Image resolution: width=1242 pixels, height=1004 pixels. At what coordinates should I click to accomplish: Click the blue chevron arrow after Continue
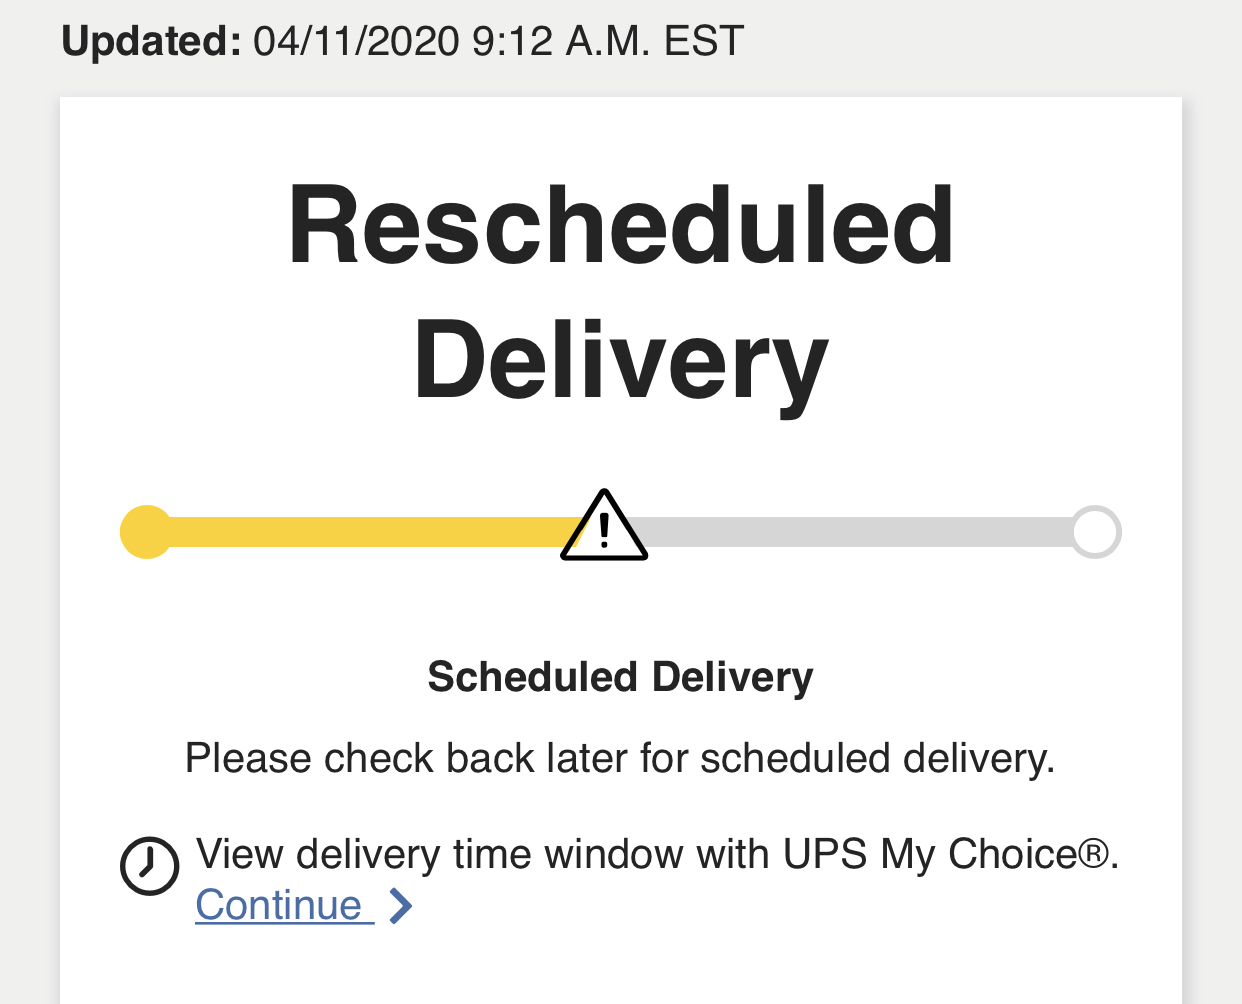pyautogui.click(x=400, y=906)
